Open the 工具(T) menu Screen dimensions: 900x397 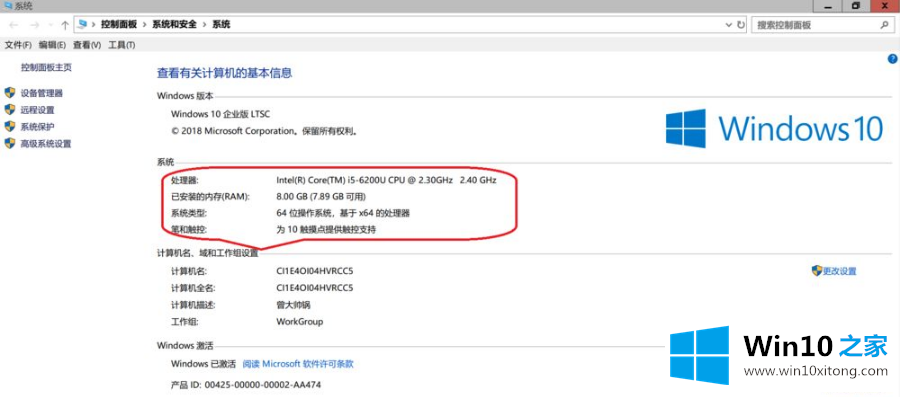click(122, 45)
